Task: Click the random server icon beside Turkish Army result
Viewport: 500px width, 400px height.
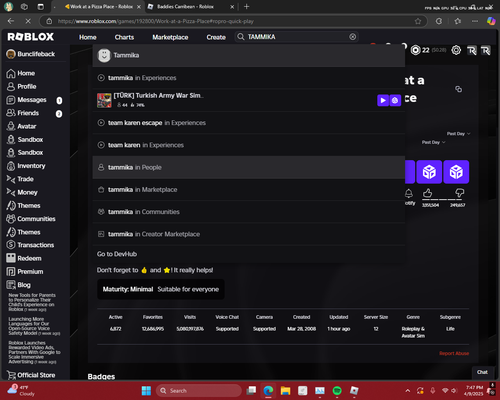Action: click(395, 100)
